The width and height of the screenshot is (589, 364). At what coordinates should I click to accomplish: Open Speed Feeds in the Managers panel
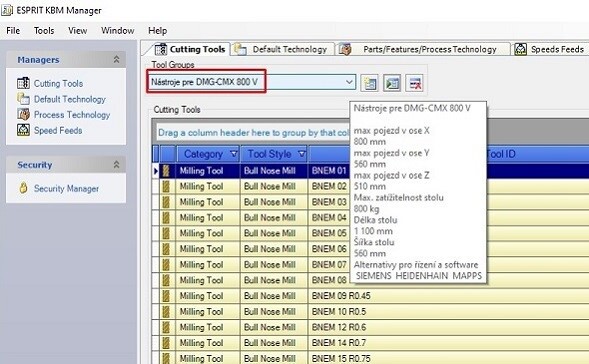[58, 130]
